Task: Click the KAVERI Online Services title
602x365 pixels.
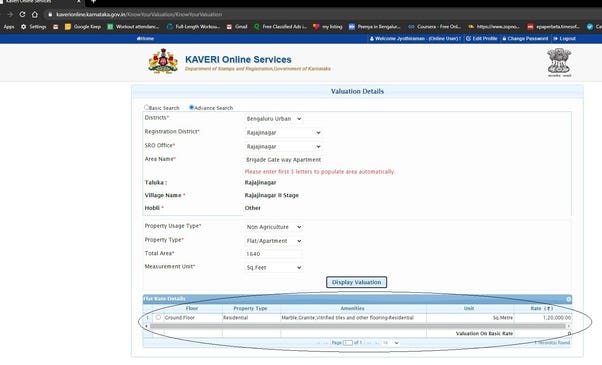Action: coord(238,59)
